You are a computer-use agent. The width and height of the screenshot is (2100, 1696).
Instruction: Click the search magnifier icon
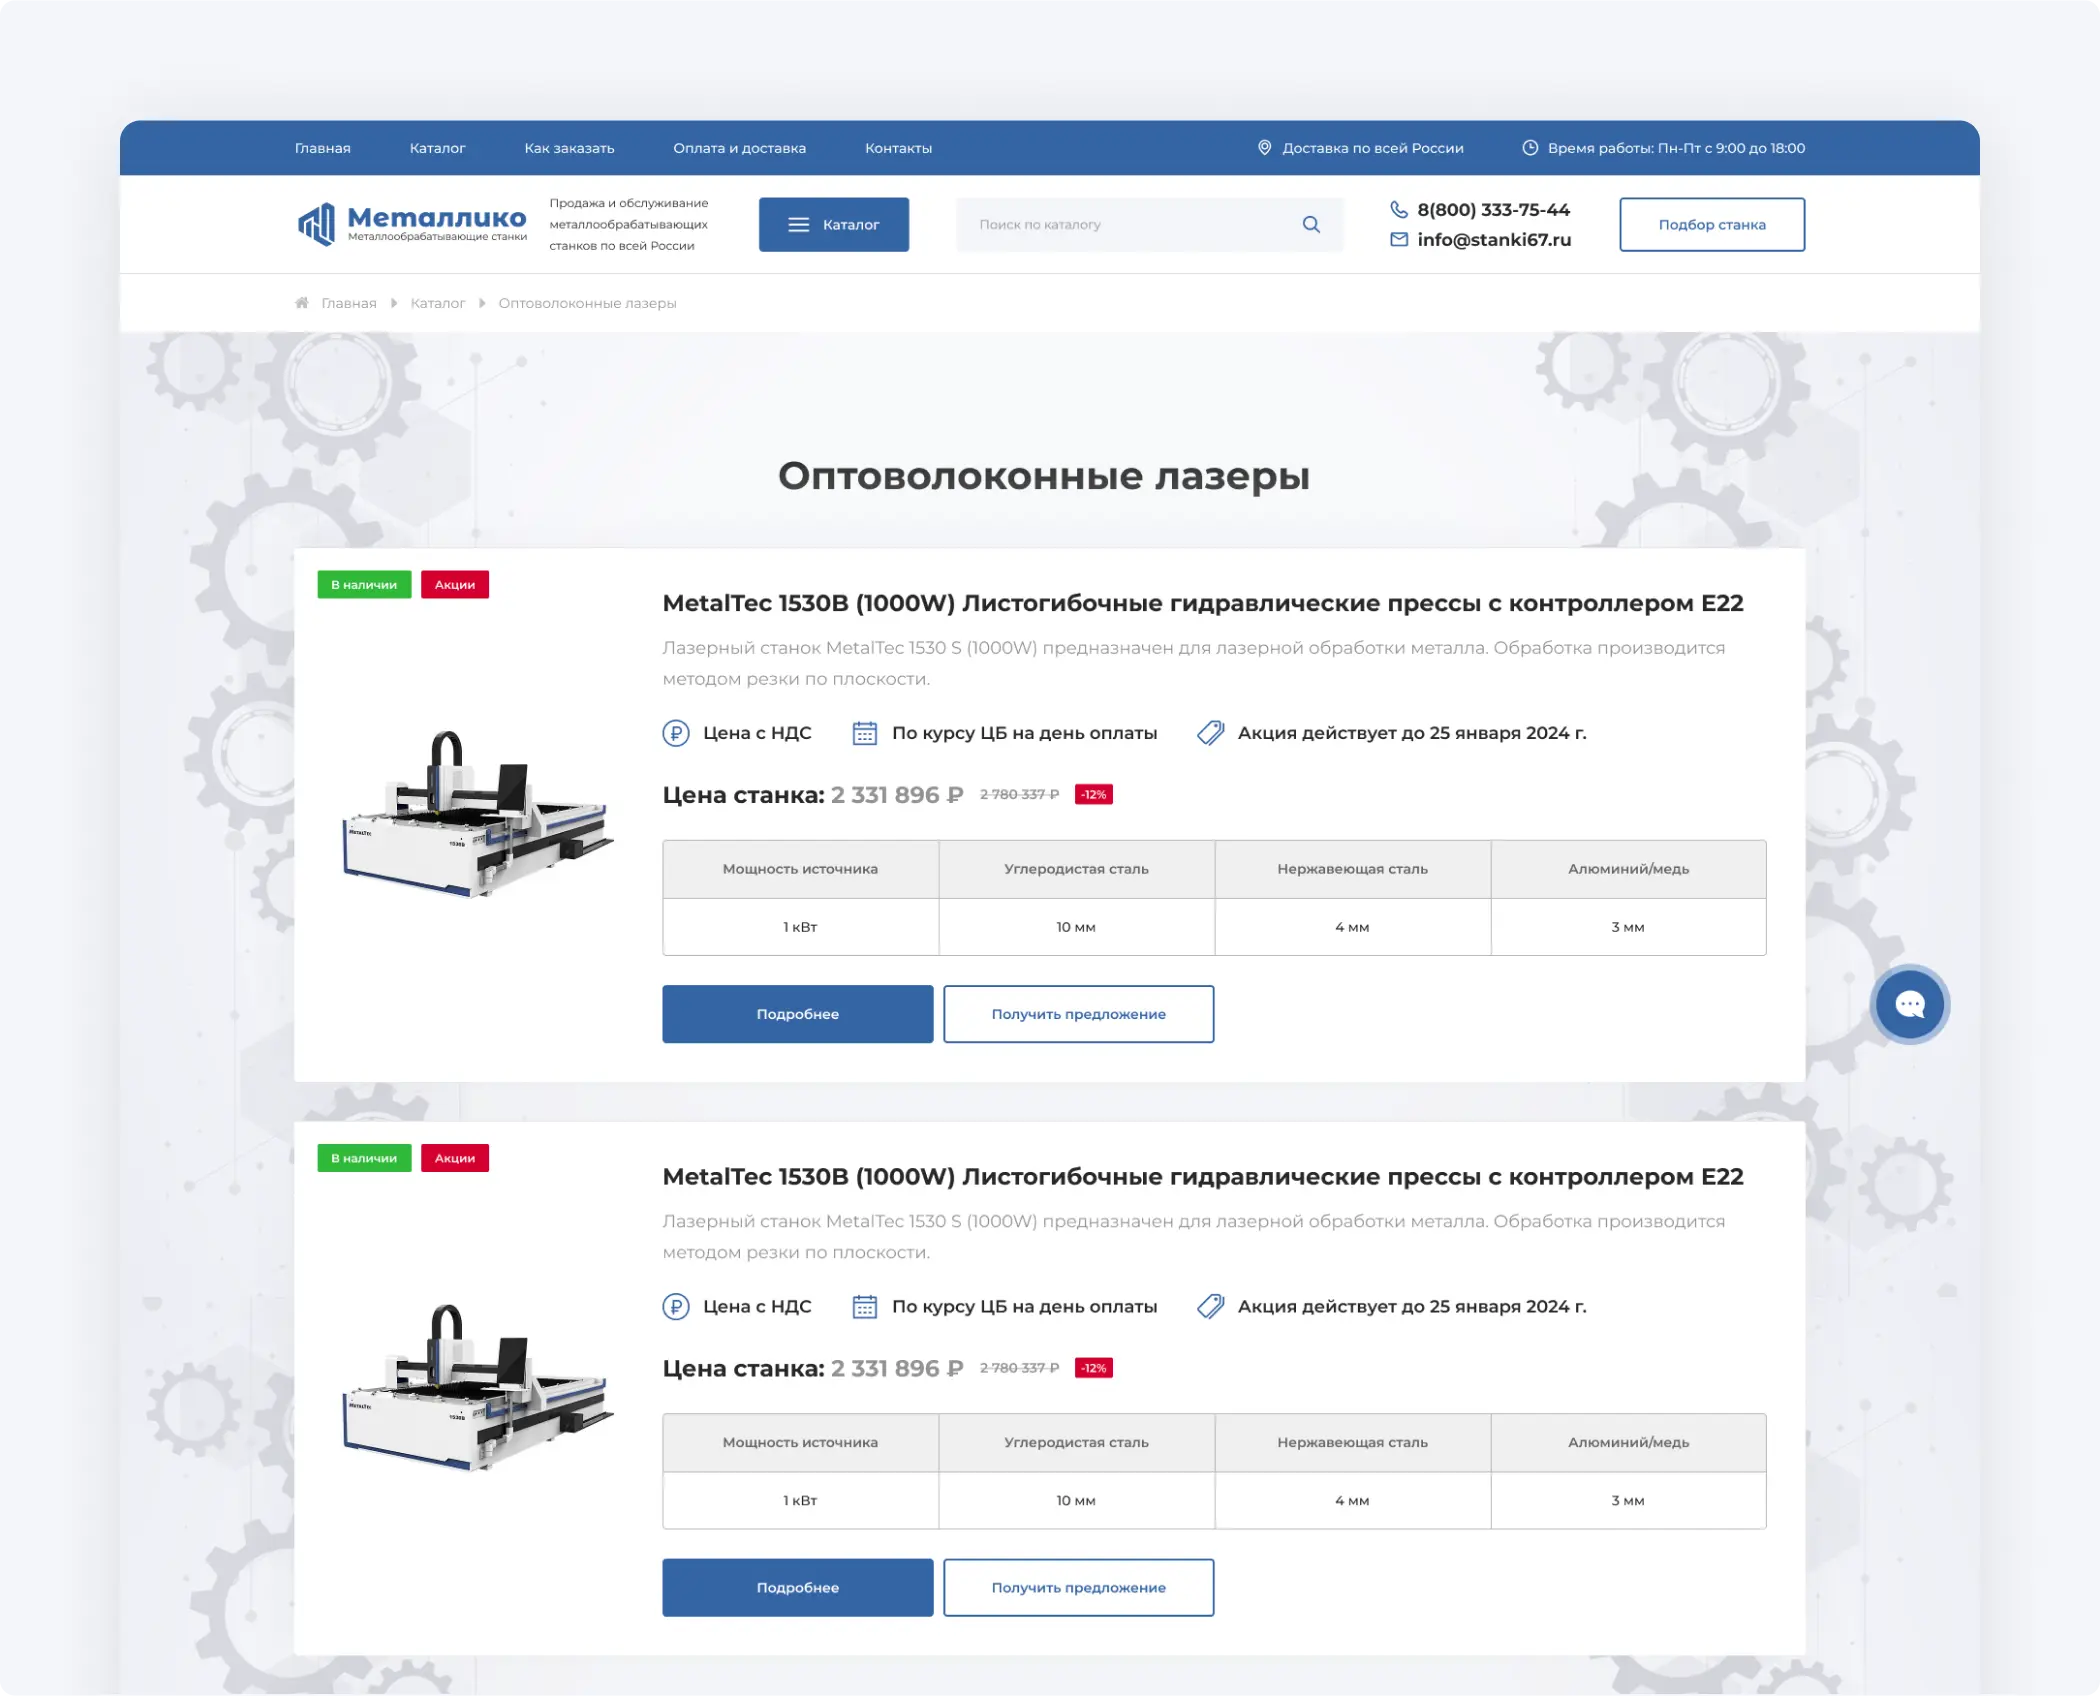pyautogui.click(x=1310, y=224)
